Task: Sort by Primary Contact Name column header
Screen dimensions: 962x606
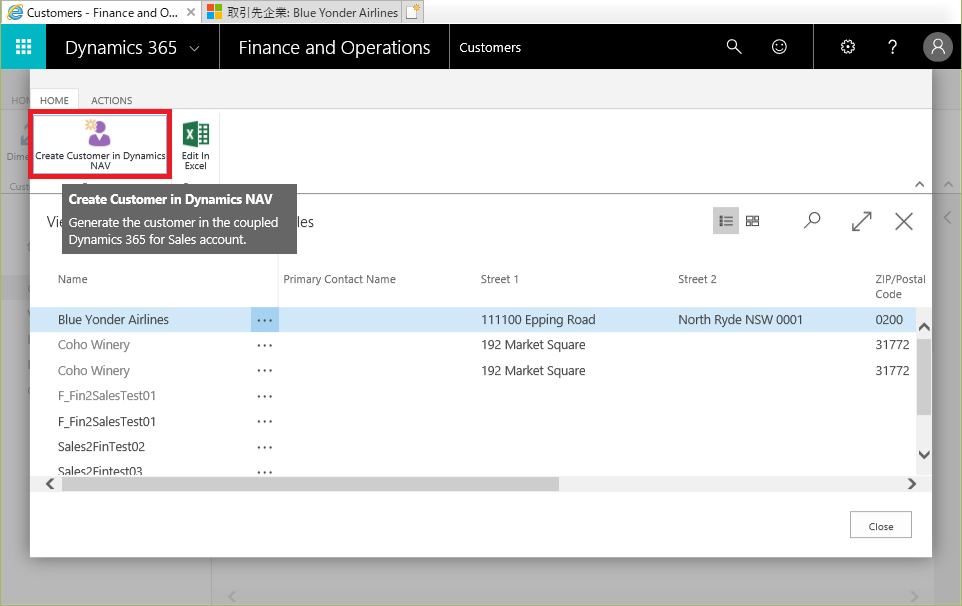Action: pyautogui.click(x=339, y=279)
